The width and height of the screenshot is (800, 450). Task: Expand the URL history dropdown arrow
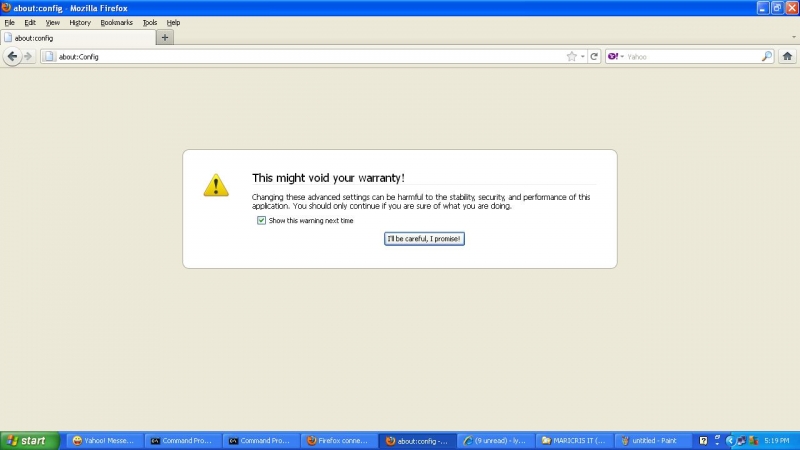point(582,56)
